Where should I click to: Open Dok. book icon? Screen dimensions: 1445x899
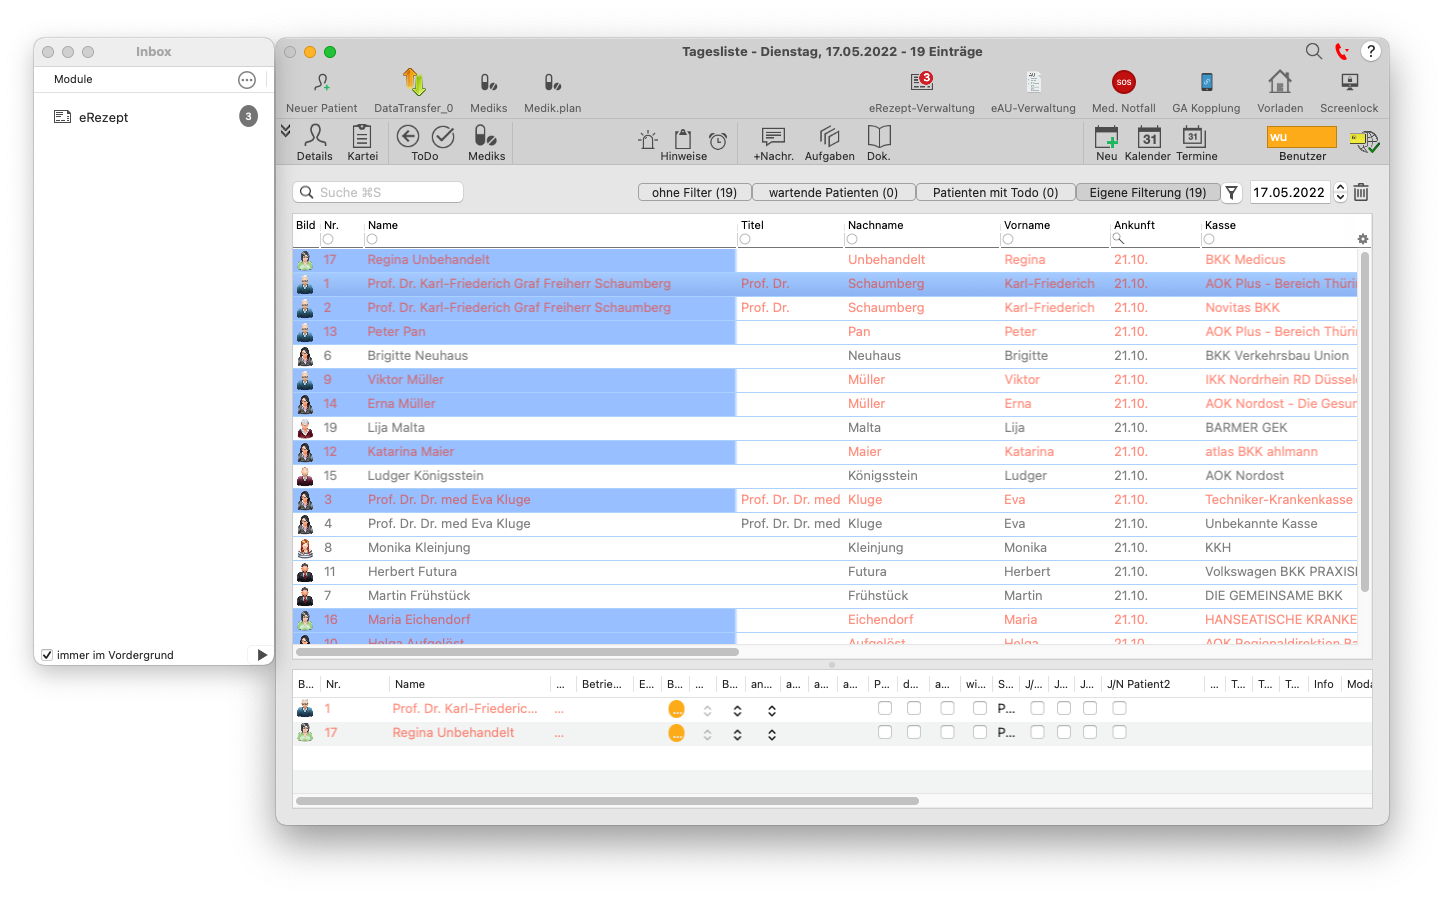pyautogui.click(x=879, y=136)
